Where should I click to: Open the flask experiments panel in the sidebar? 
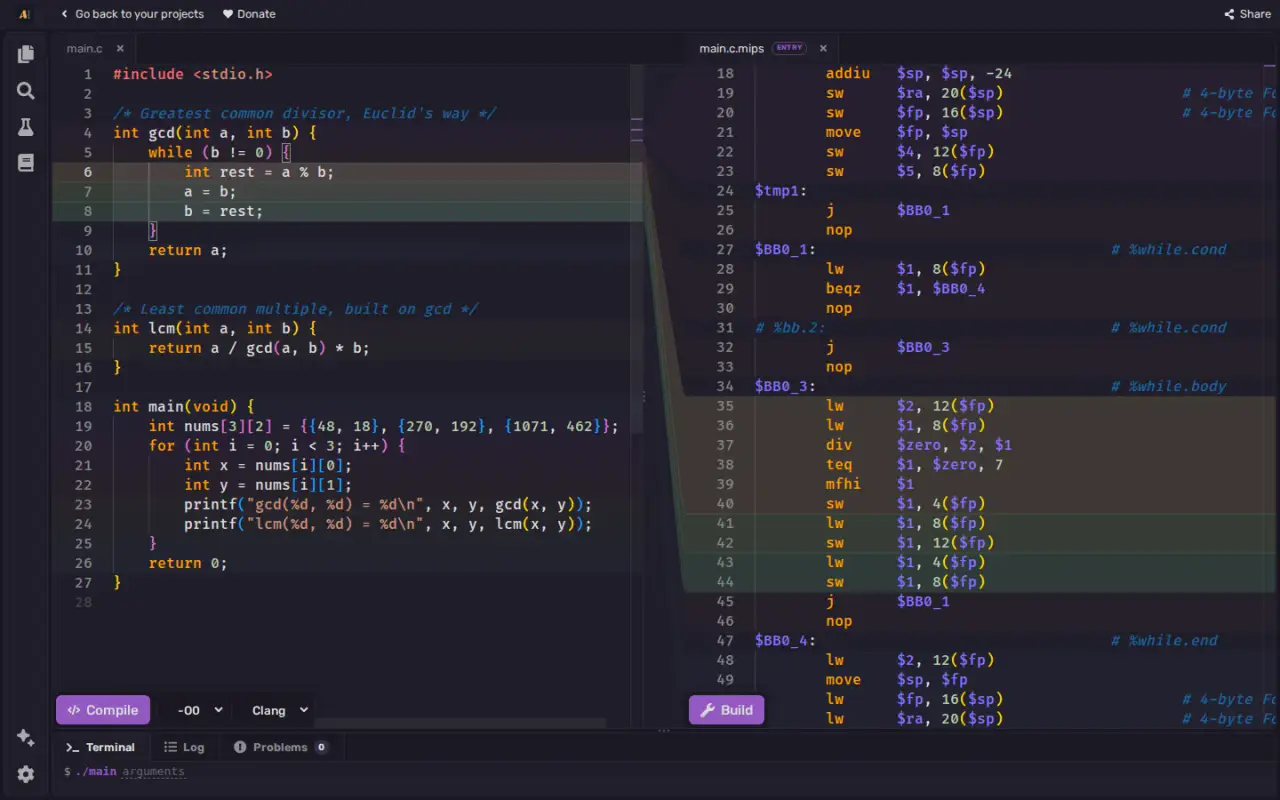point(26,127)
